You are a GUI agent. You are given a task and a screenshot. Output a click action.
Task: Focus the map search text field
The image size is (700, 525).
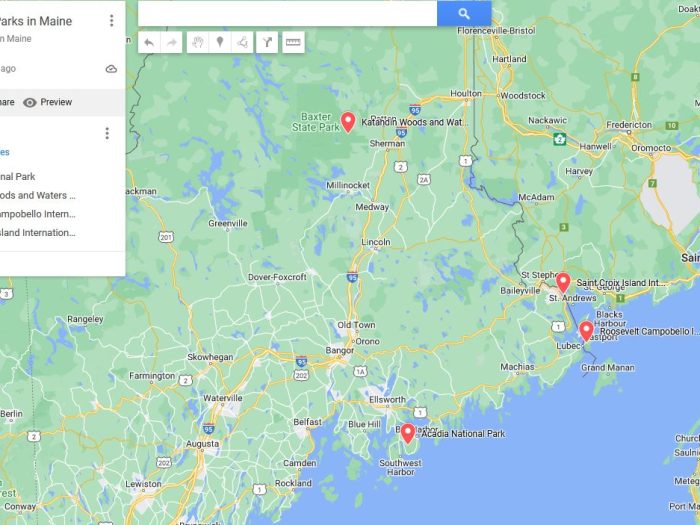point(288,13)
